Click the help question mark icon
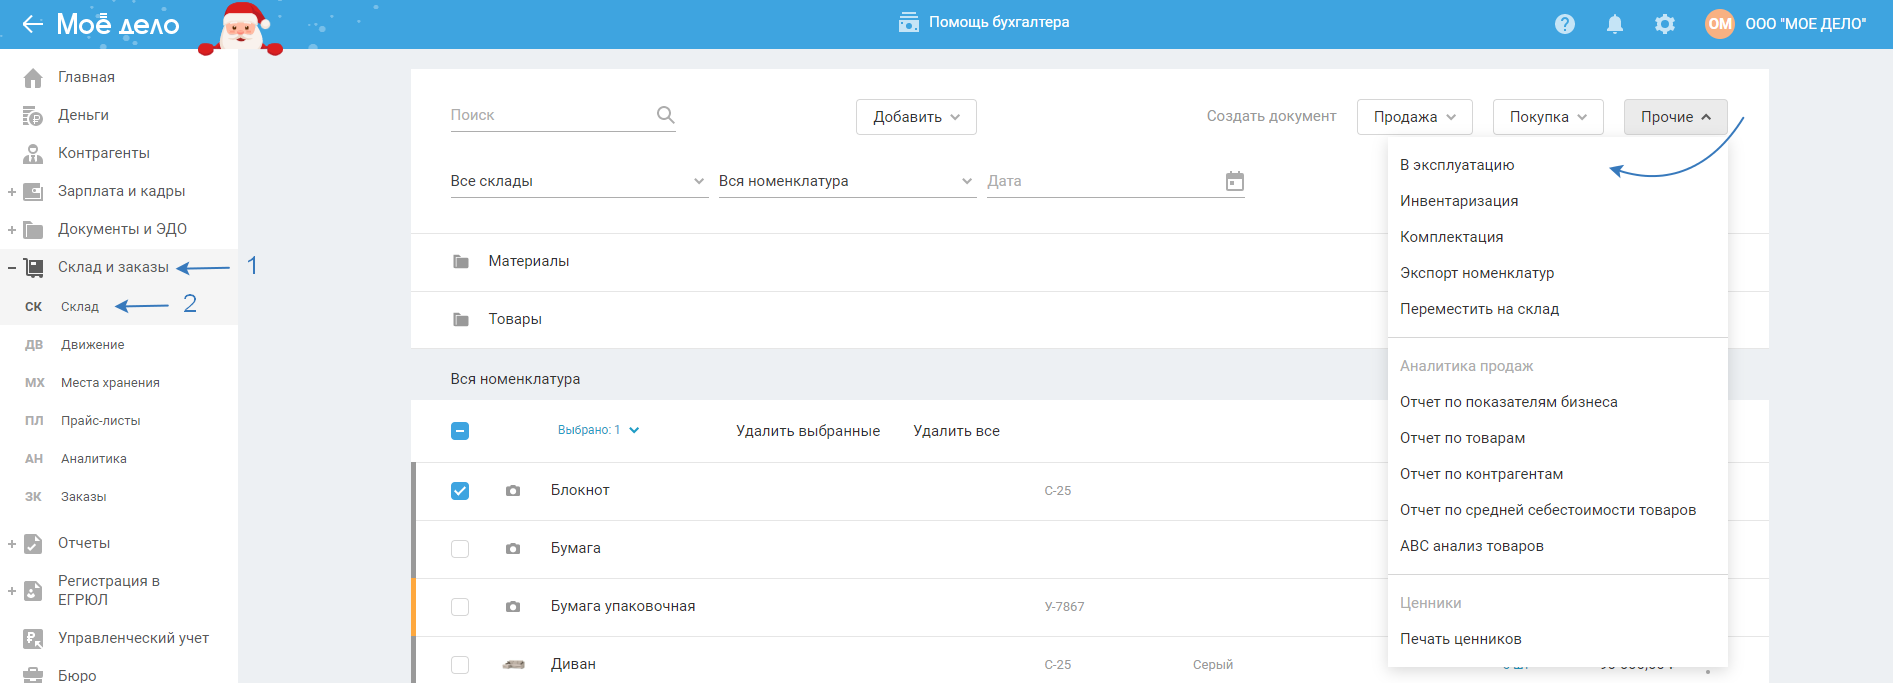1893x683 pixels. coord(1565,24)
